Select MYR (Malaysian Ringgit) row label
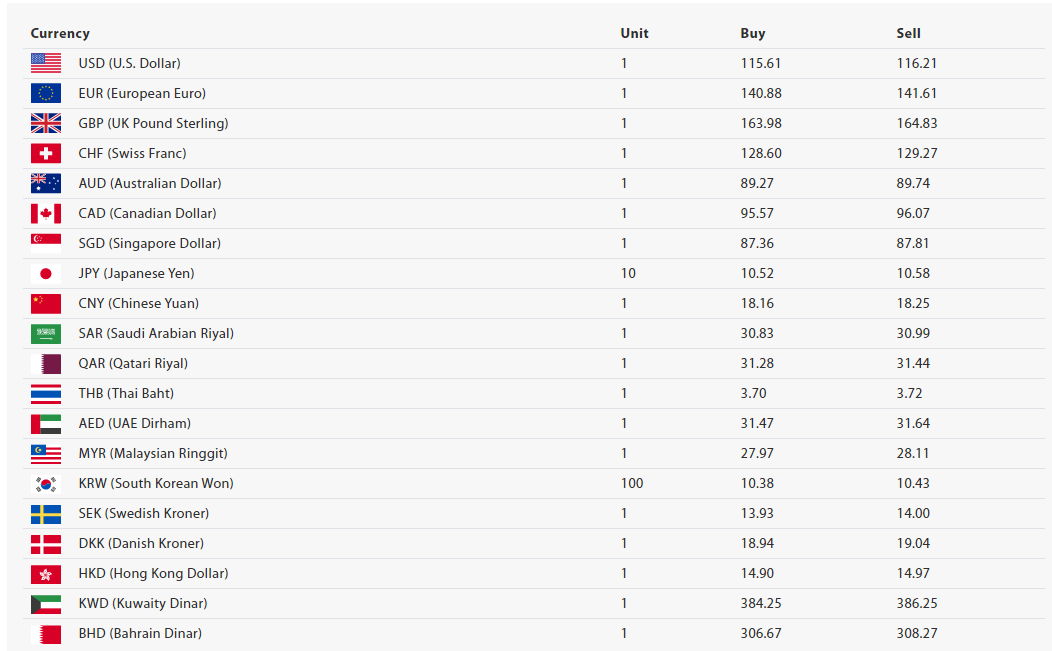This screenshot has height=651, width=1052. tap(153, 454)
